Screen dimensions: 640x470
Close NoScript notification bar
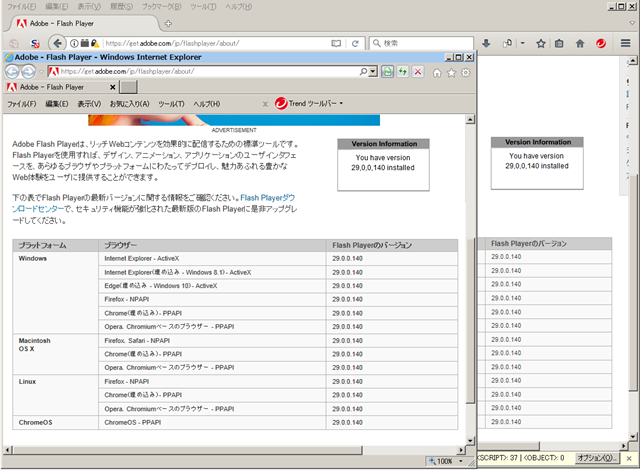[x=629, y=458]
